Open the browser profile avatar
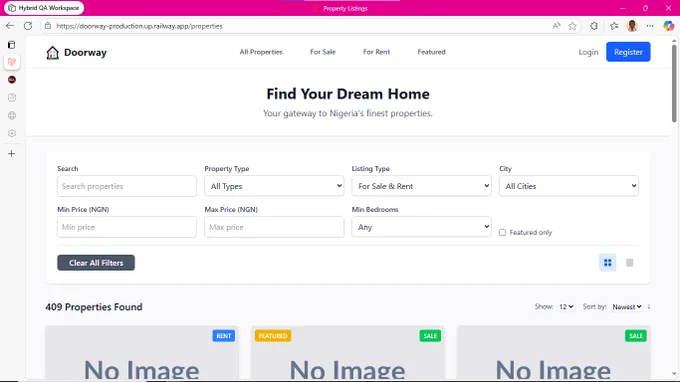680x382 pixels. coord(632,26)
